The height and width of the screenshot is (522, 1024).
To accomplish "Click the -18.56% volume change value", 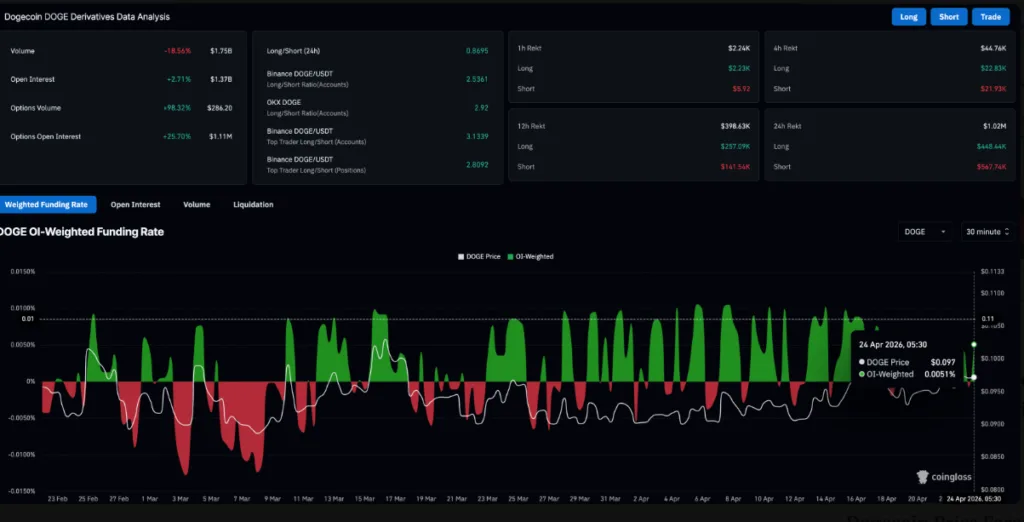I will tap(178, 51).
